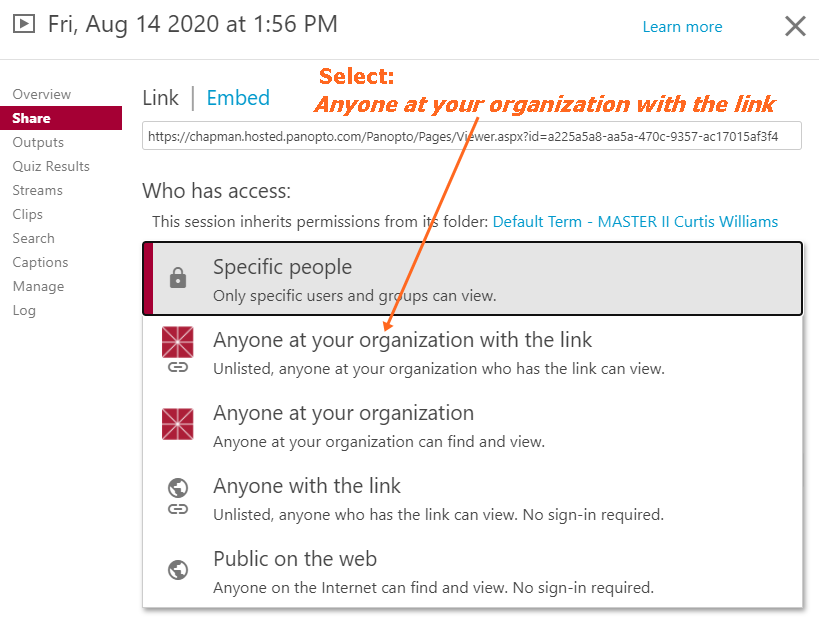
Task: Navigate to Streams in the sidebar
Action: 38,190
